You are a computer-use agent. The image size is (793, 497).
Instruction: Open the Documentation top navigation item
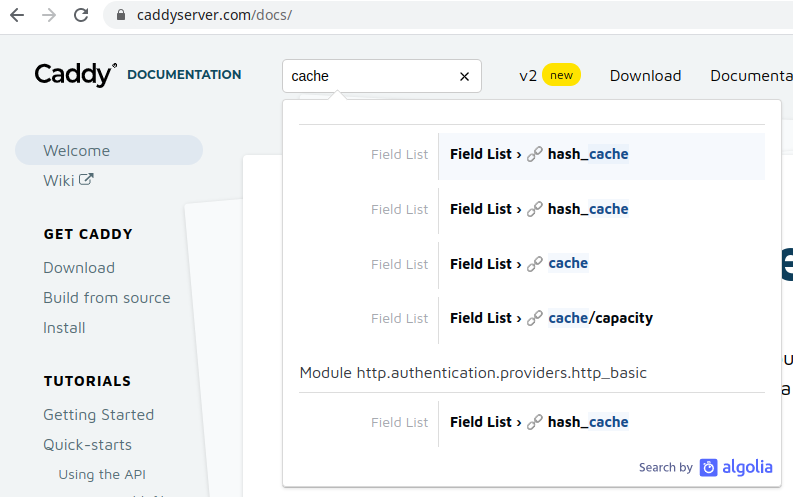752,76
